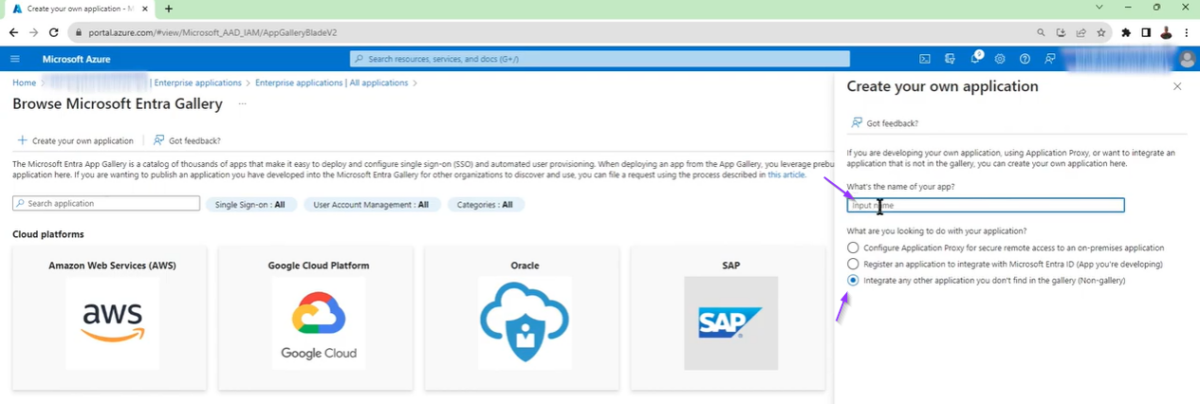The height and width of the screenshot is (404, 1200).
Task: Open the Azure portal hamburger menu
Action: (x=15, y=59)
